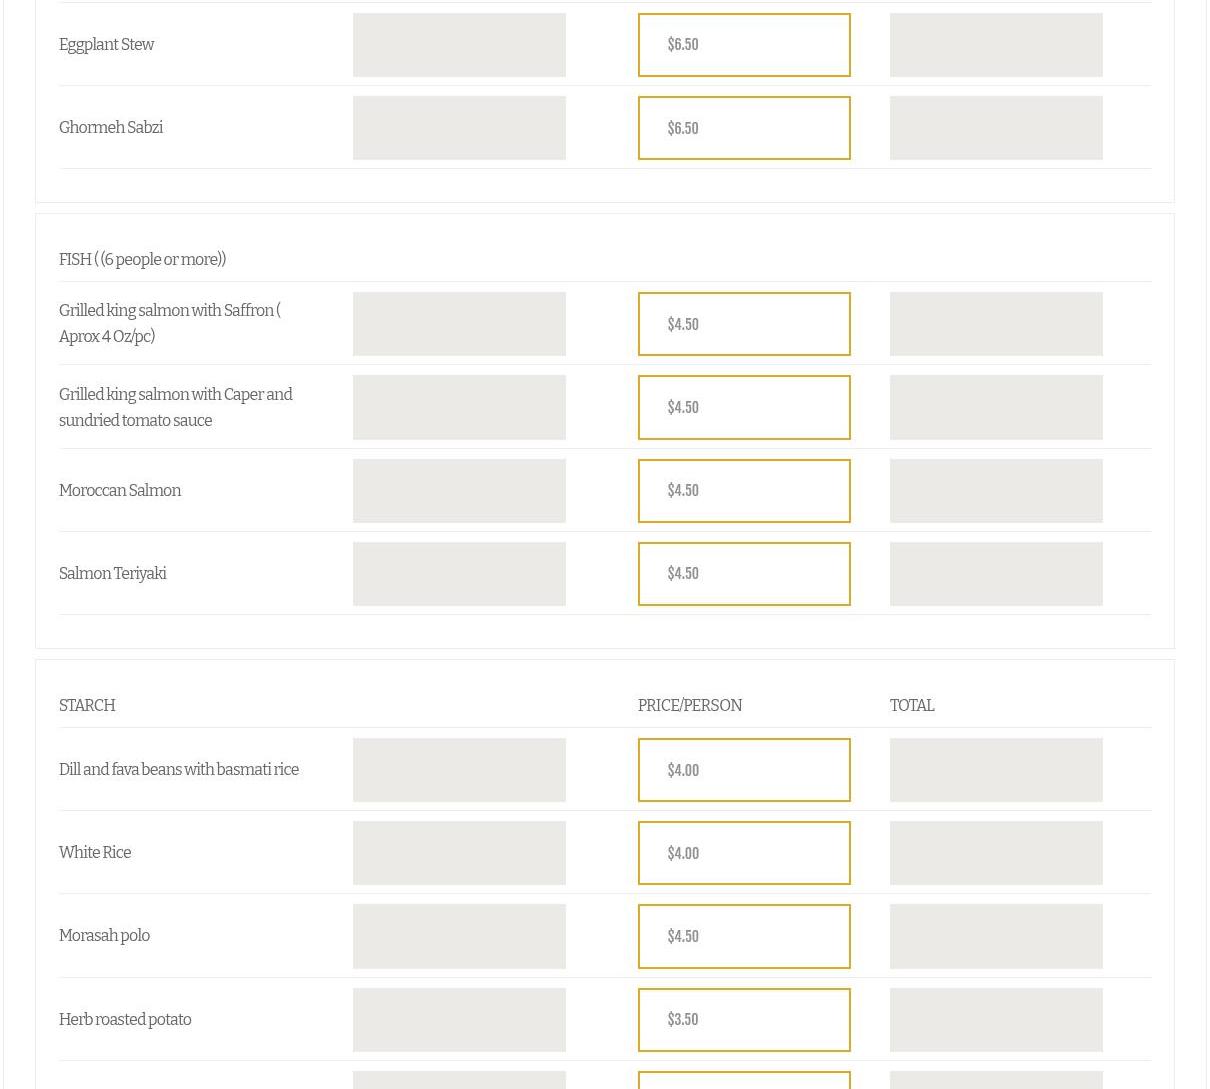The image size is (1210, 1089).
Task: Select price box for salmon with Saffron
Action: click(x=744, y=324)
